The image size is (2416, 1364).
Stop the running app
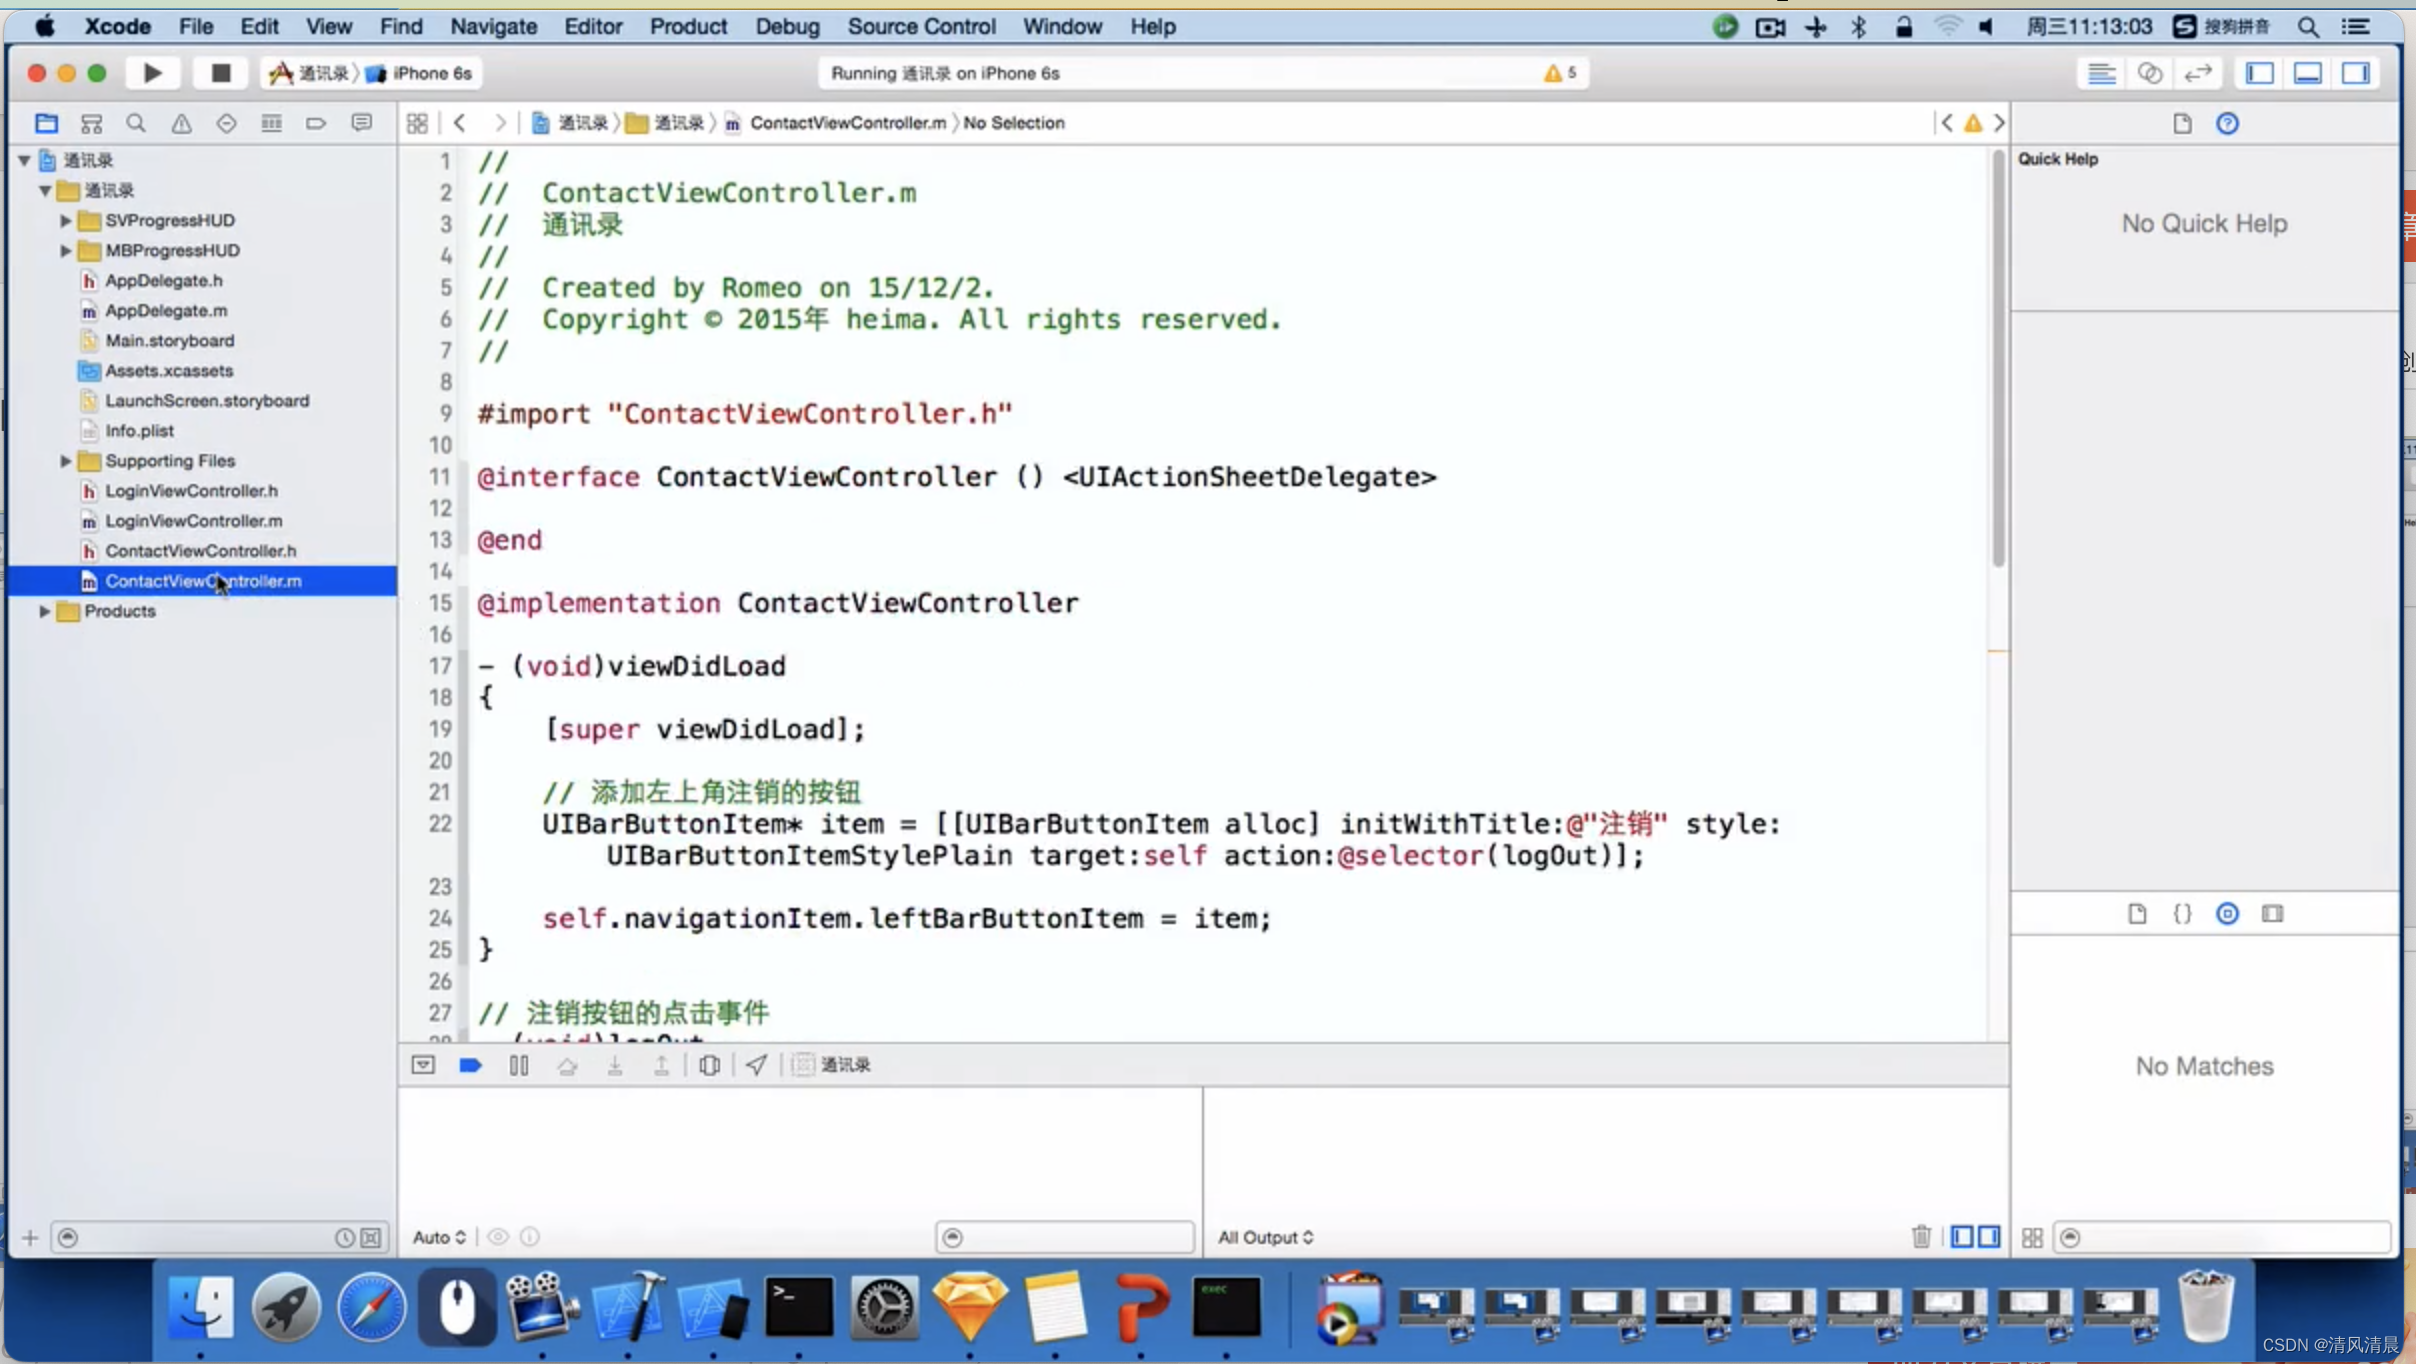pos(220,73)
